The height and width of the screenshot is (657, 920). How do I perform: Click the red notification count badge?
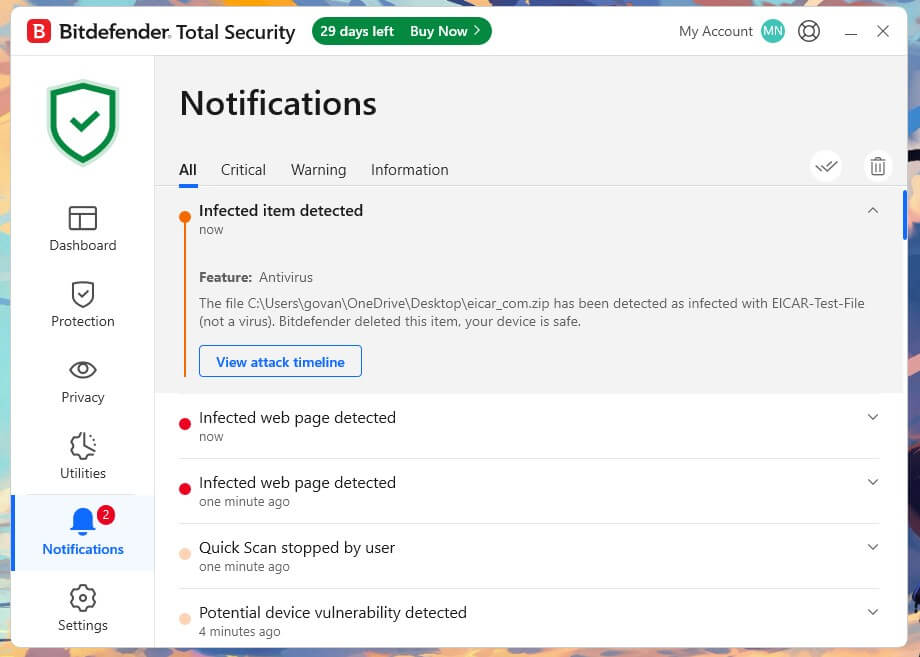tap(106, 515)
